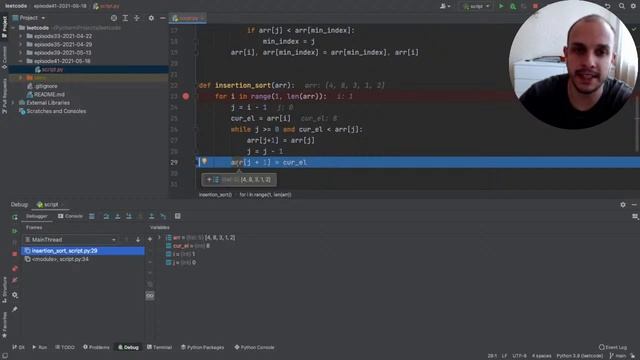Image resolution: width=640 pixels, height=360 pixels.
Task: Evaluate expression calculator icon
Action: pyautogui.click(x=178, y=216)
